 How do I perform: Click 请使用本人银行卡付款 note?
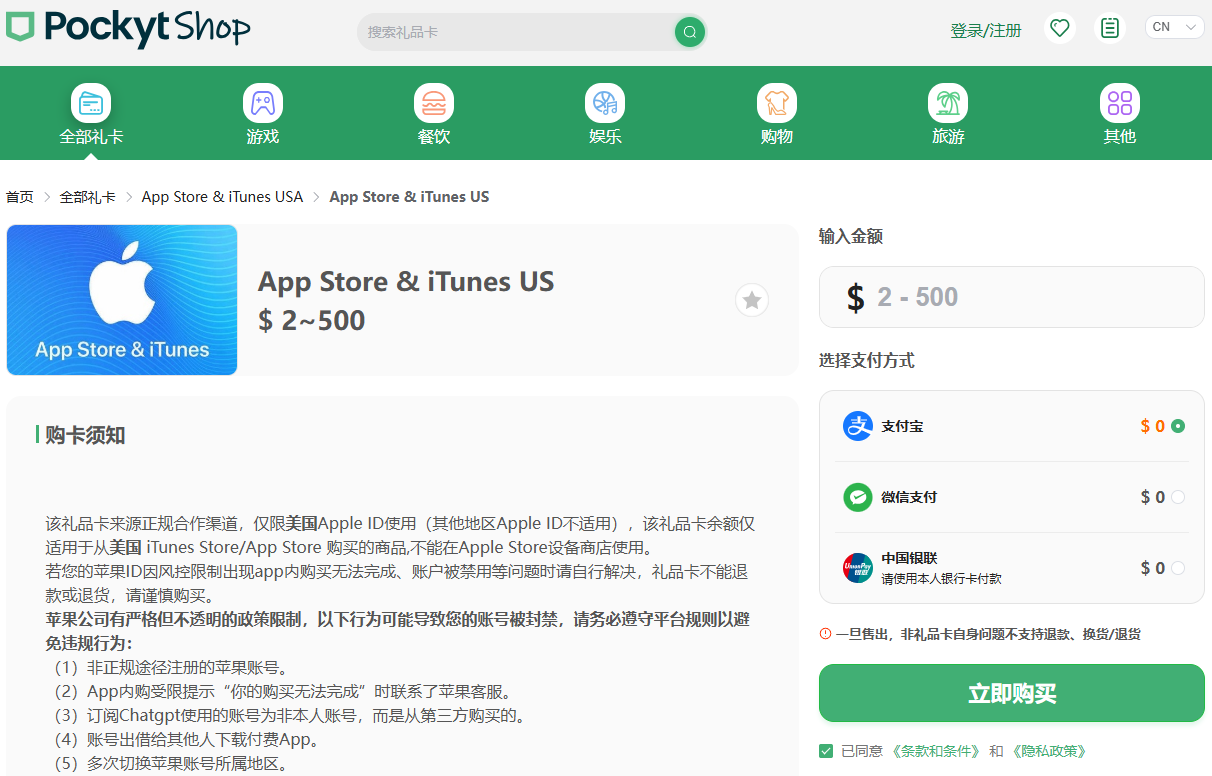[941, 579]
